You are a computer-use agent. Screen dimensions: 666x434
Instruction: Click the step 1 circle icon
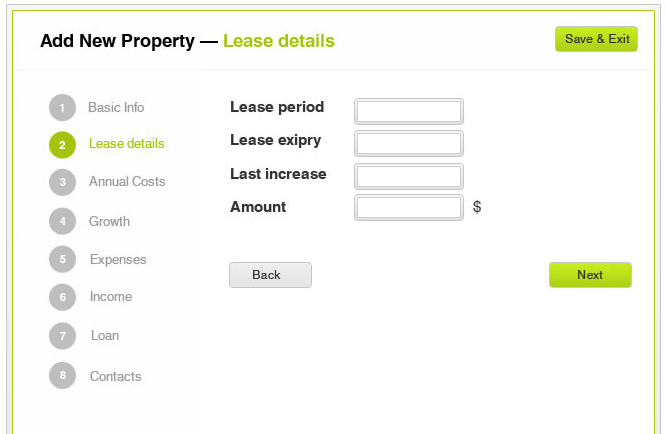pos(62,108)
